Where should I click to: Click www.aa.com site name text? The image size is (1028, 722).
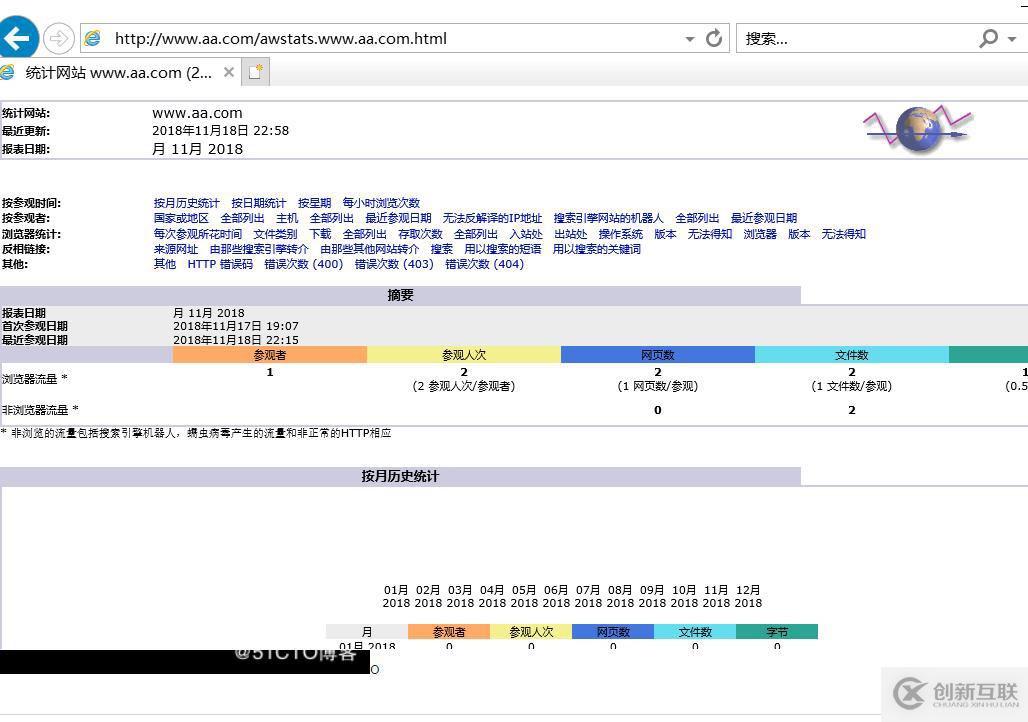197,113
